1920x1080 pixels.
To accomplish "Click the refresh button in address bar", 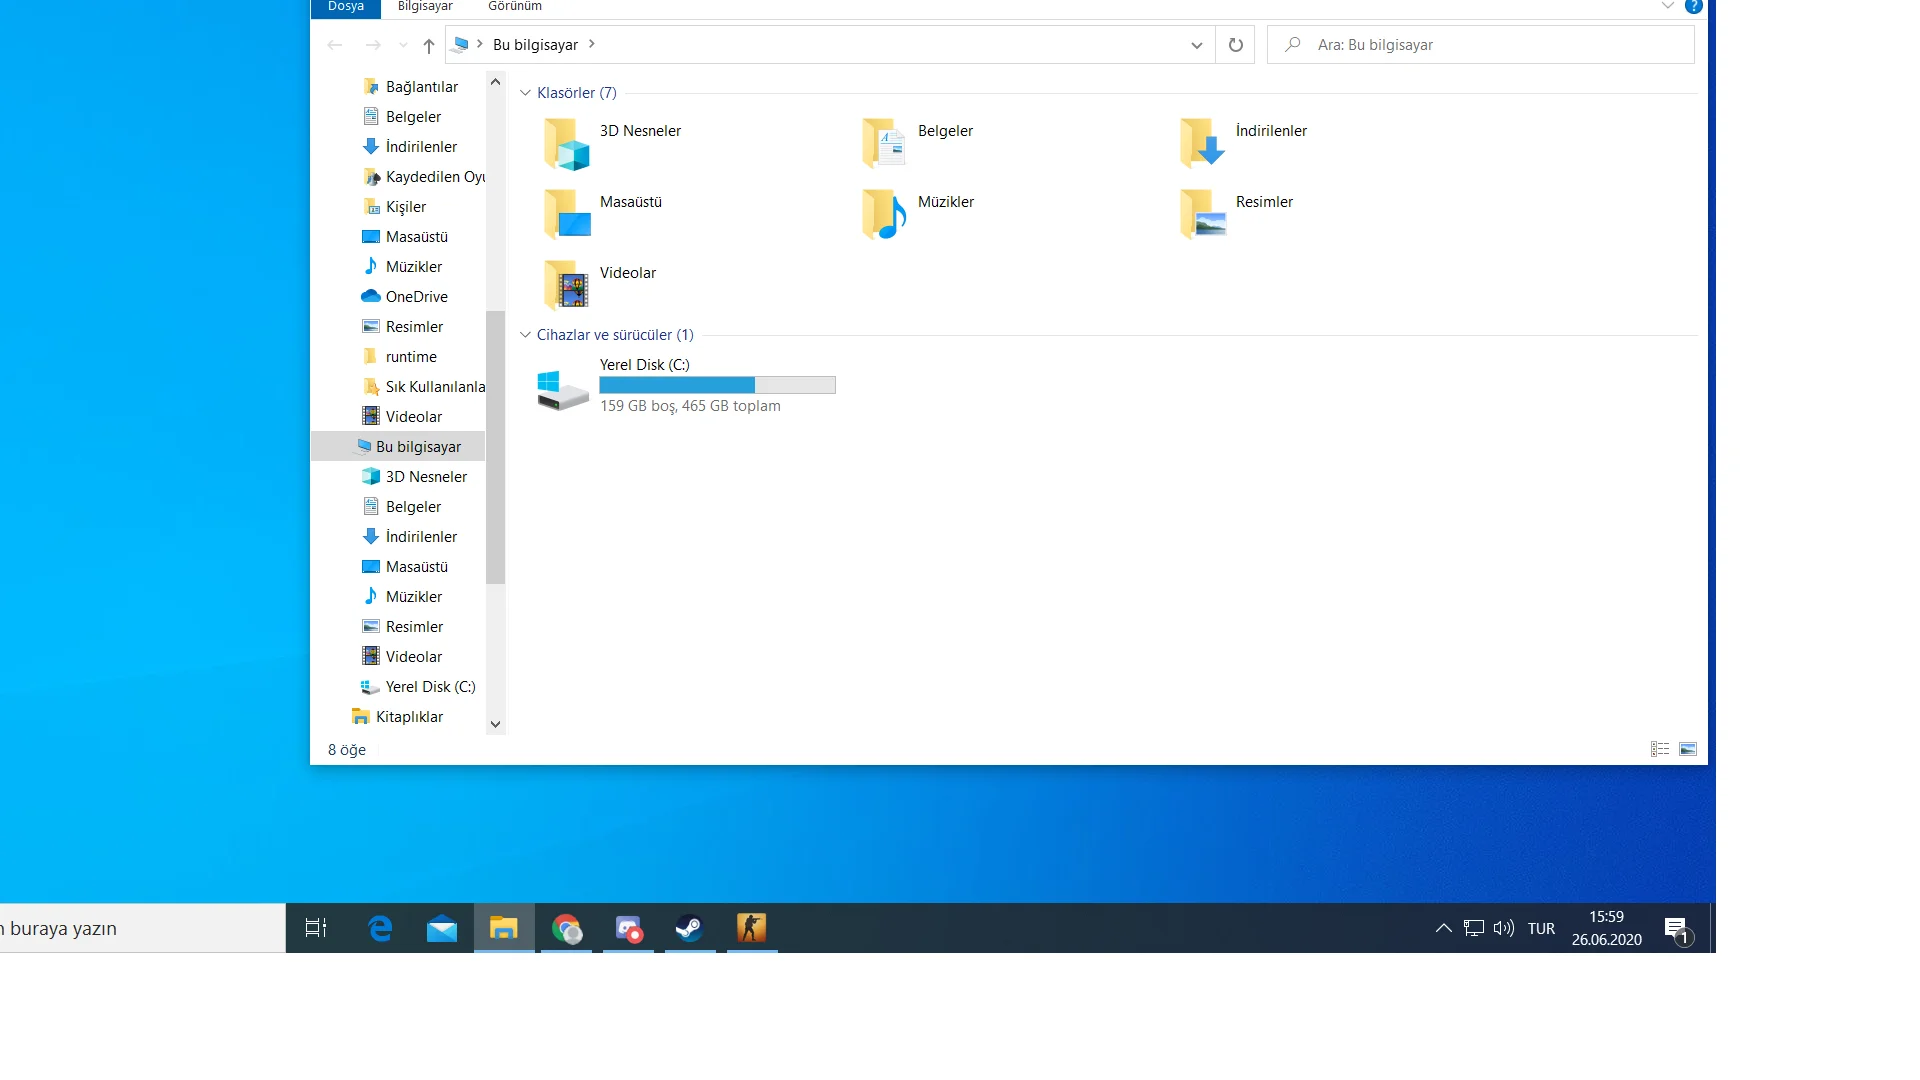I will click(x=1235, y=45).
